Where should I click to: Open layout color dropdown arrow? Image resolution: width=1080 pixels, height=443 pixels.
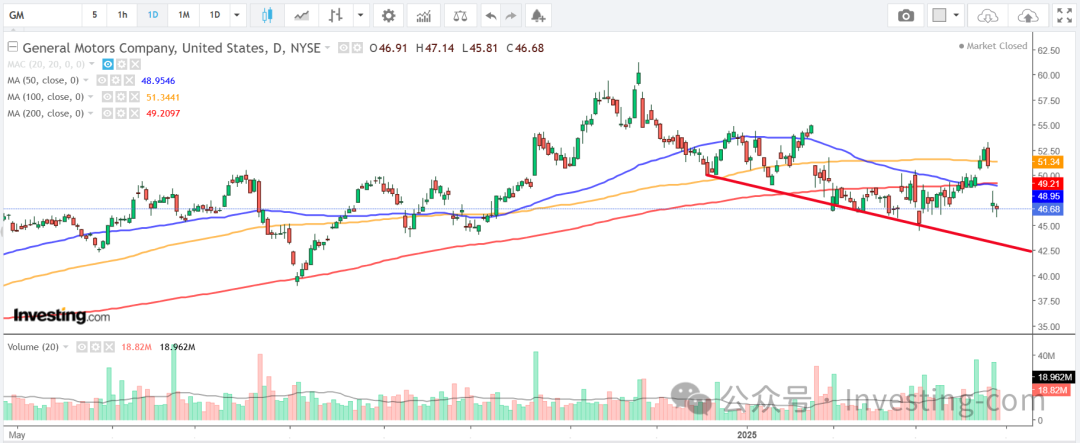click(955, 14)
